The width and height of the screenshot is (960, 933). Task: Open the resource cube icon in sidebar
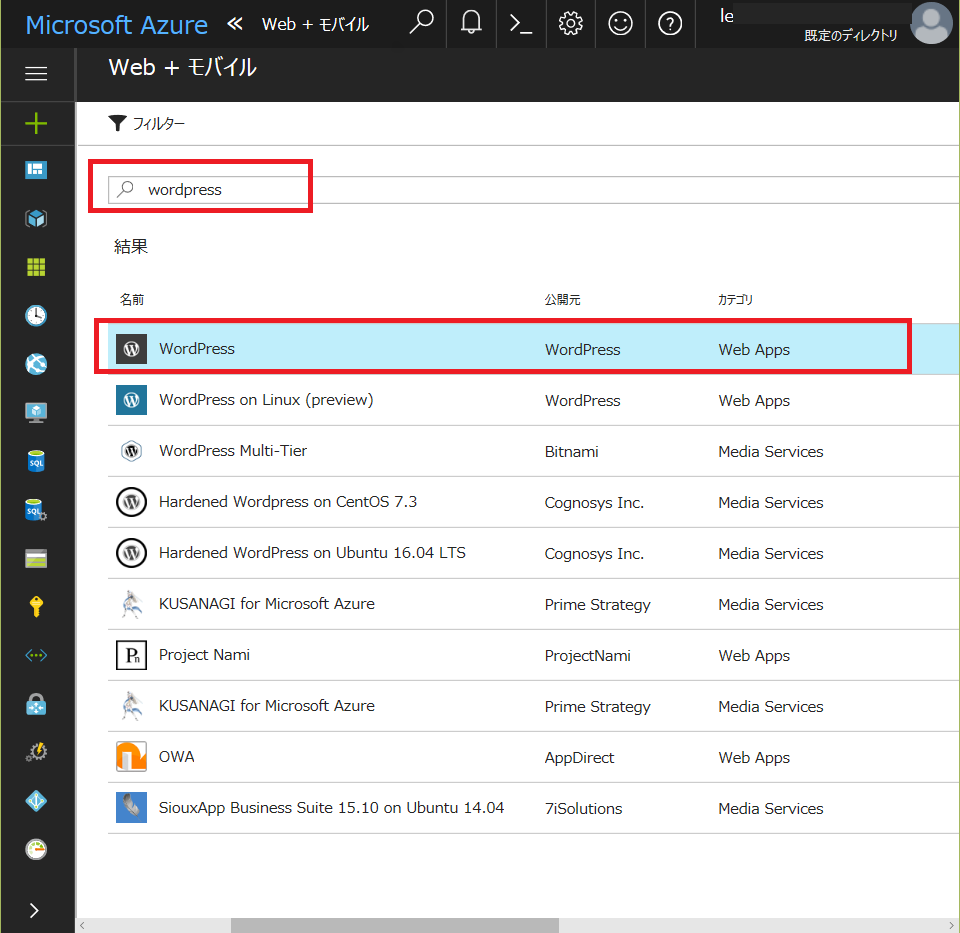tap(36, 219)
